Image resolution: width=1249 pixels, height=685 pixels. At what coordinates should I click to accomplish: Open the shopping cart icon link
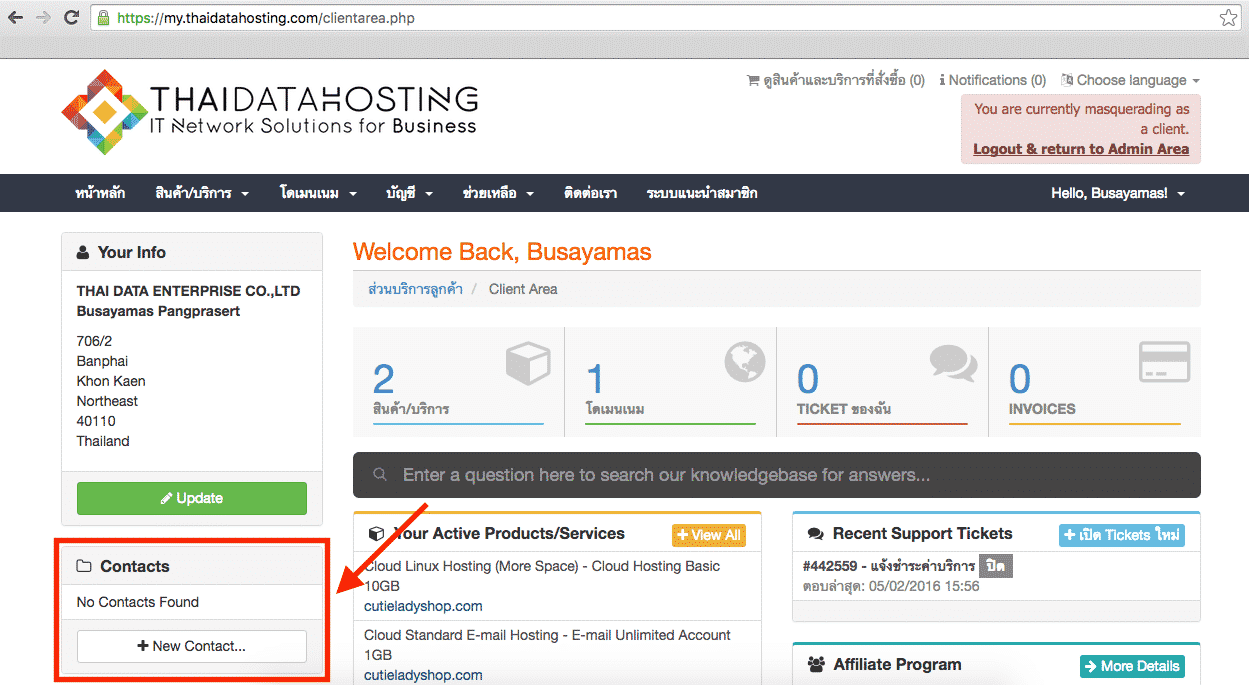[x=753, y=80]
